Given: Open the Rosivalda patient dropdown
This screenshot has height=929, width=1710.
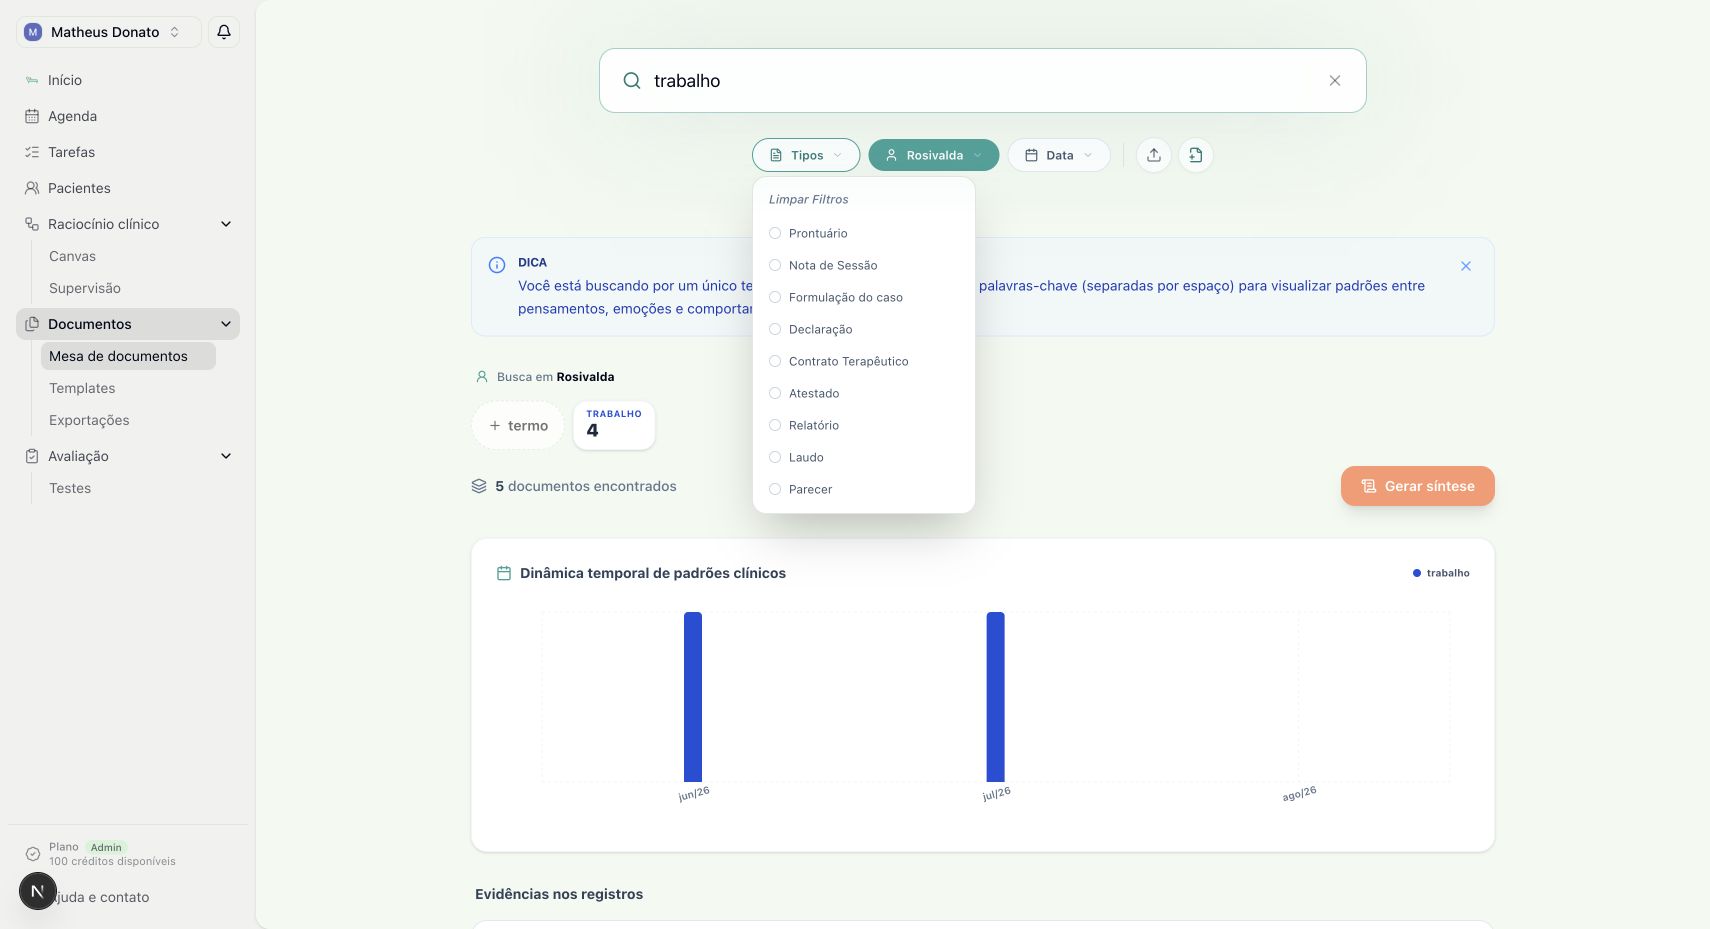Looking at the screenshot, I should (x=934, y=155).
